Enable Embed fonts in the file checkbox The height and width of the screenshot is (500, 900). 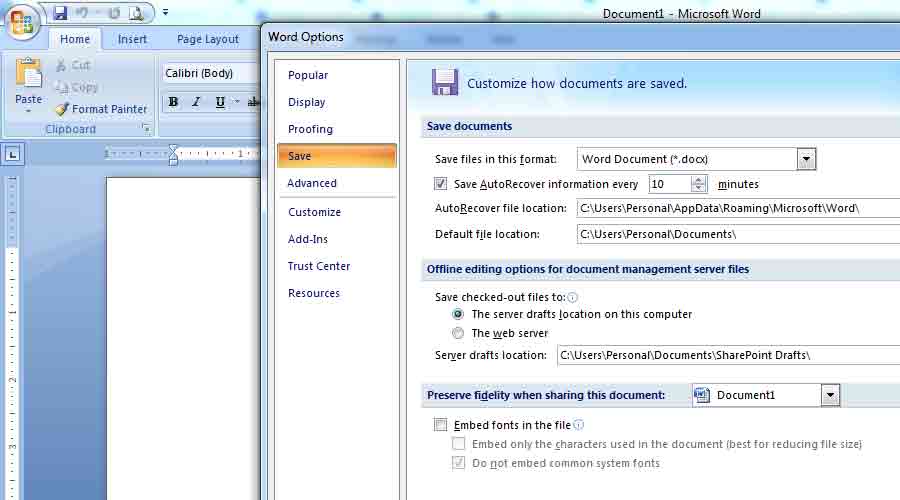click(x=440, y=425)
